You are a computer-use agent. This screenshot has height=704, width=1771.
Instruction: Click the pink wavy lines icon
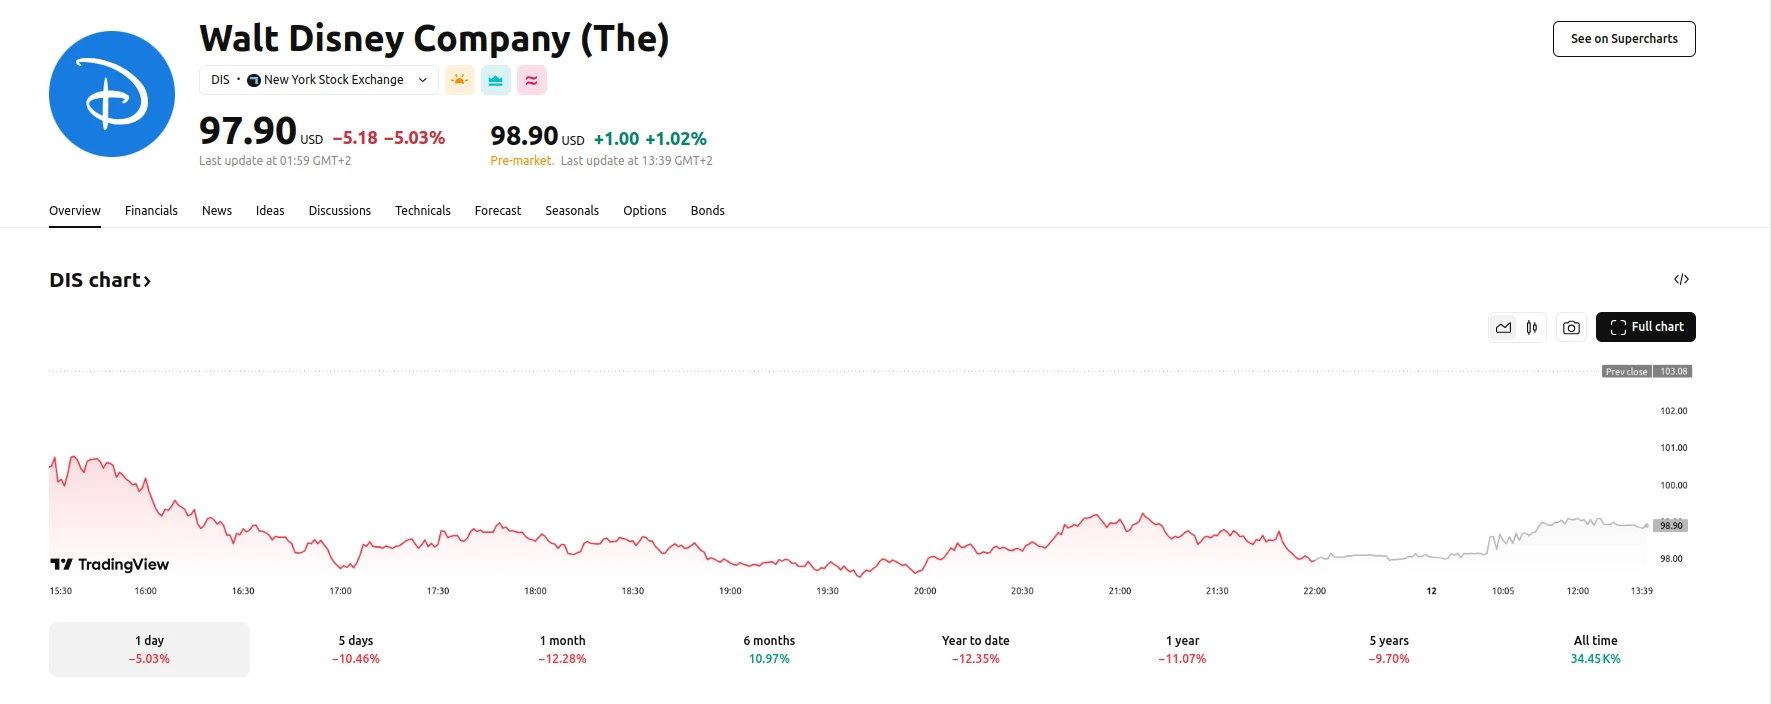coord(532,80)
